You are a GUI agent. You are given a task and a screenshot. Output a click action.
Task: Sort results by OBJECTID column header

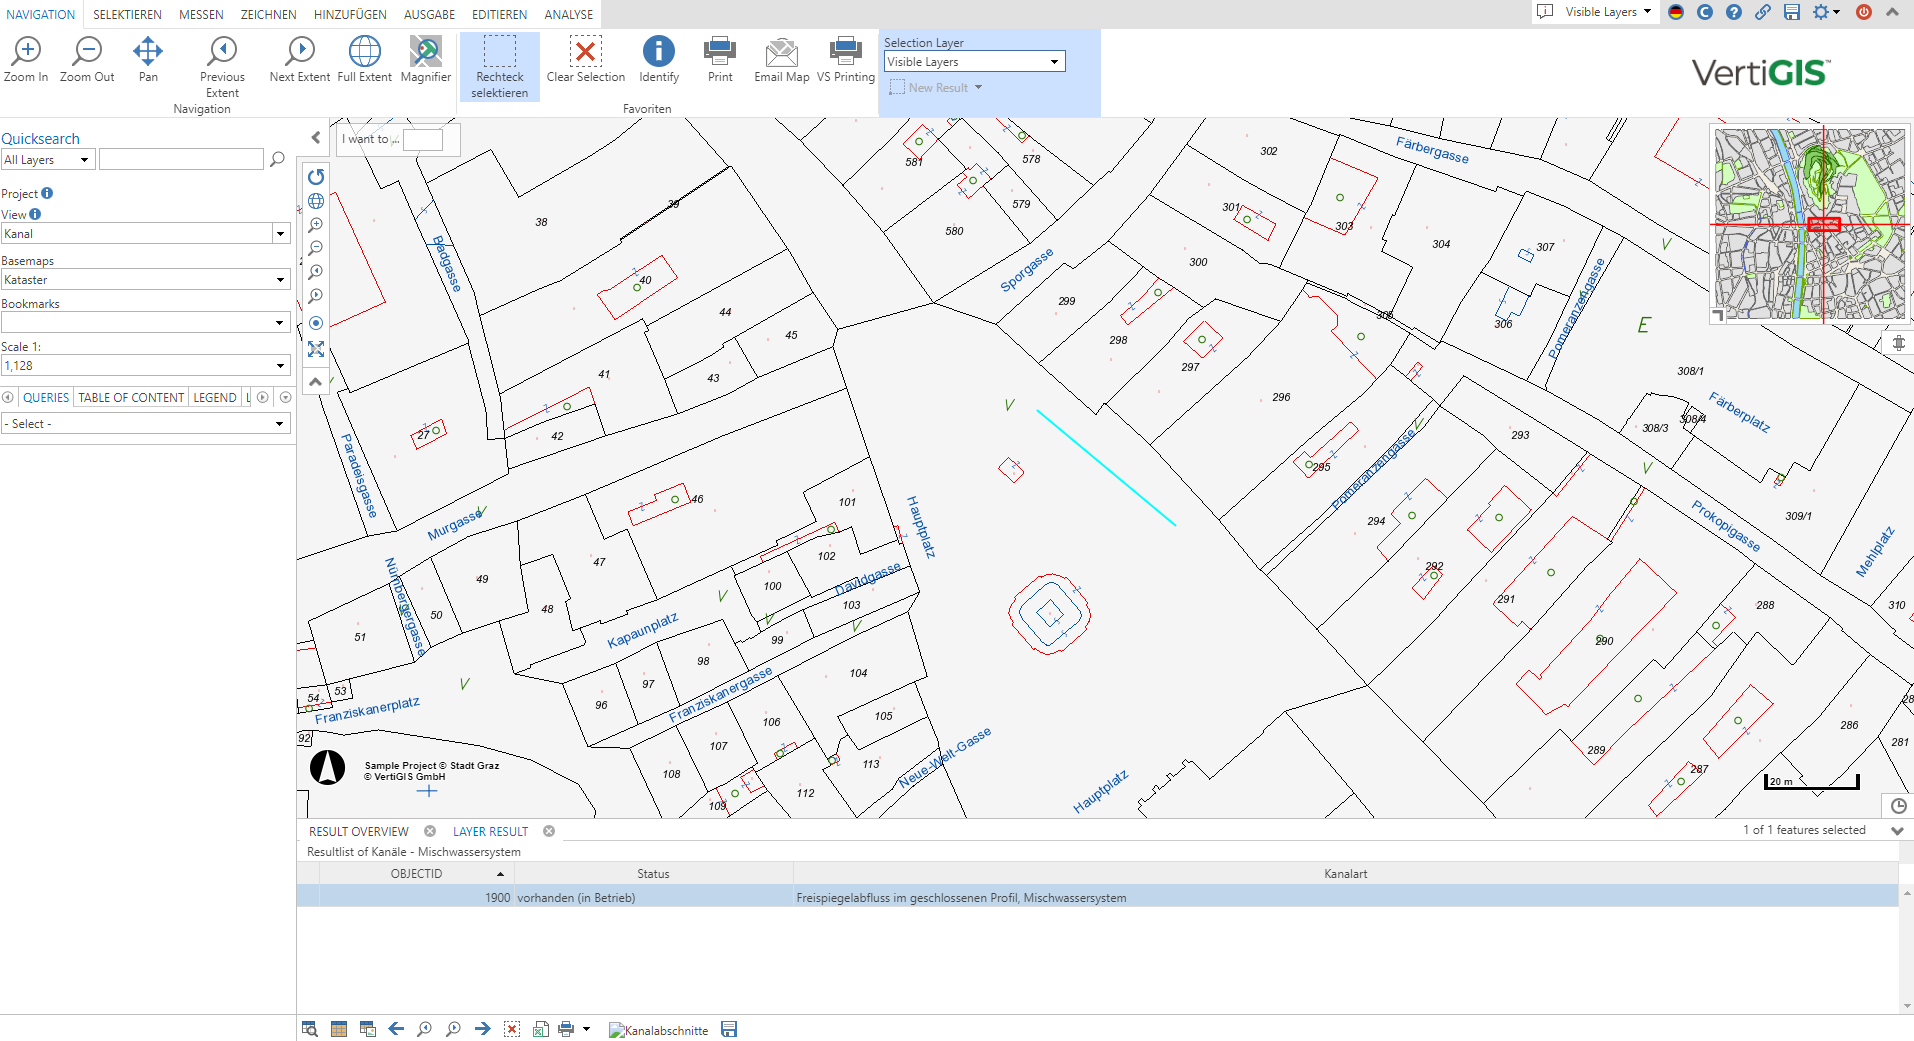click(416, 874)
